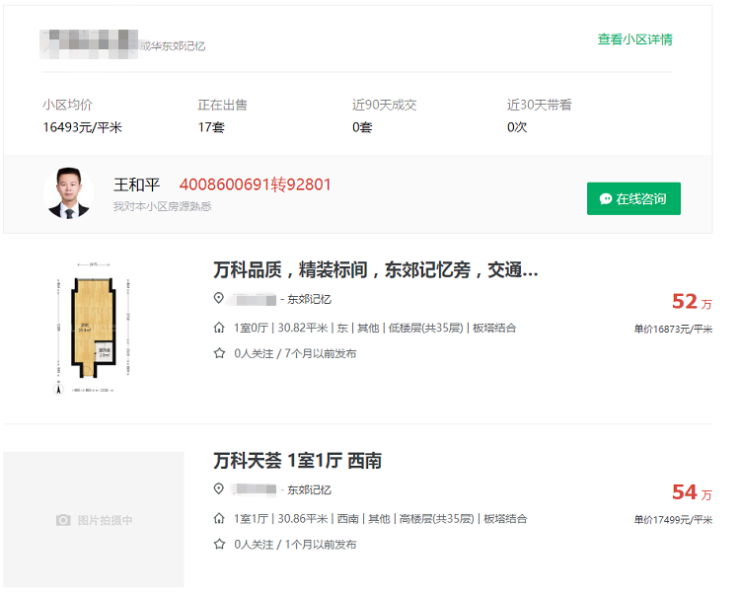Click 我对本小区房源熟悉 agent tagline
Viewport: 740px width, 595px height.
(162, 206)
